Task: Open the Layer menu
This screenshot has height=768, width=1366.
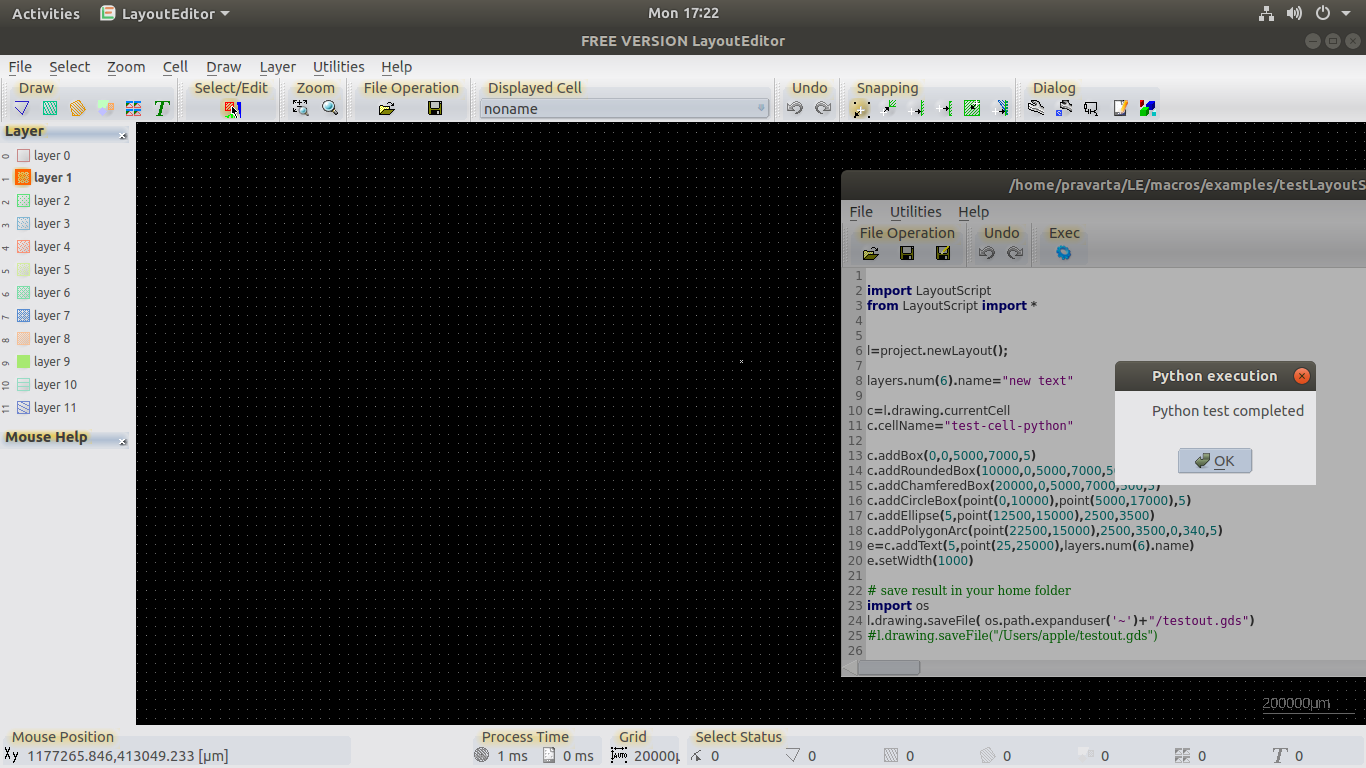Action: [278, 67]
